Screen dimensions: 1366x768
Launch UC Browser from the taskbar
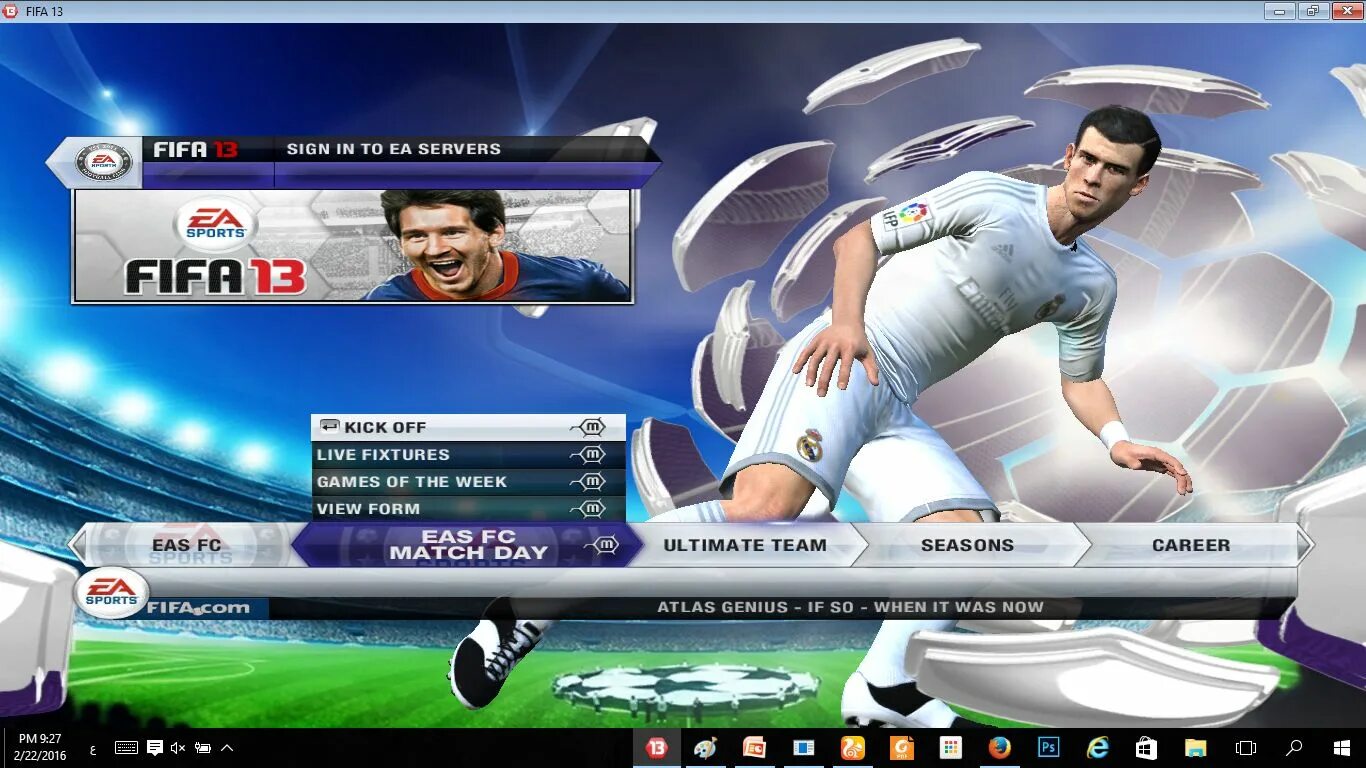tap(852, 747)
